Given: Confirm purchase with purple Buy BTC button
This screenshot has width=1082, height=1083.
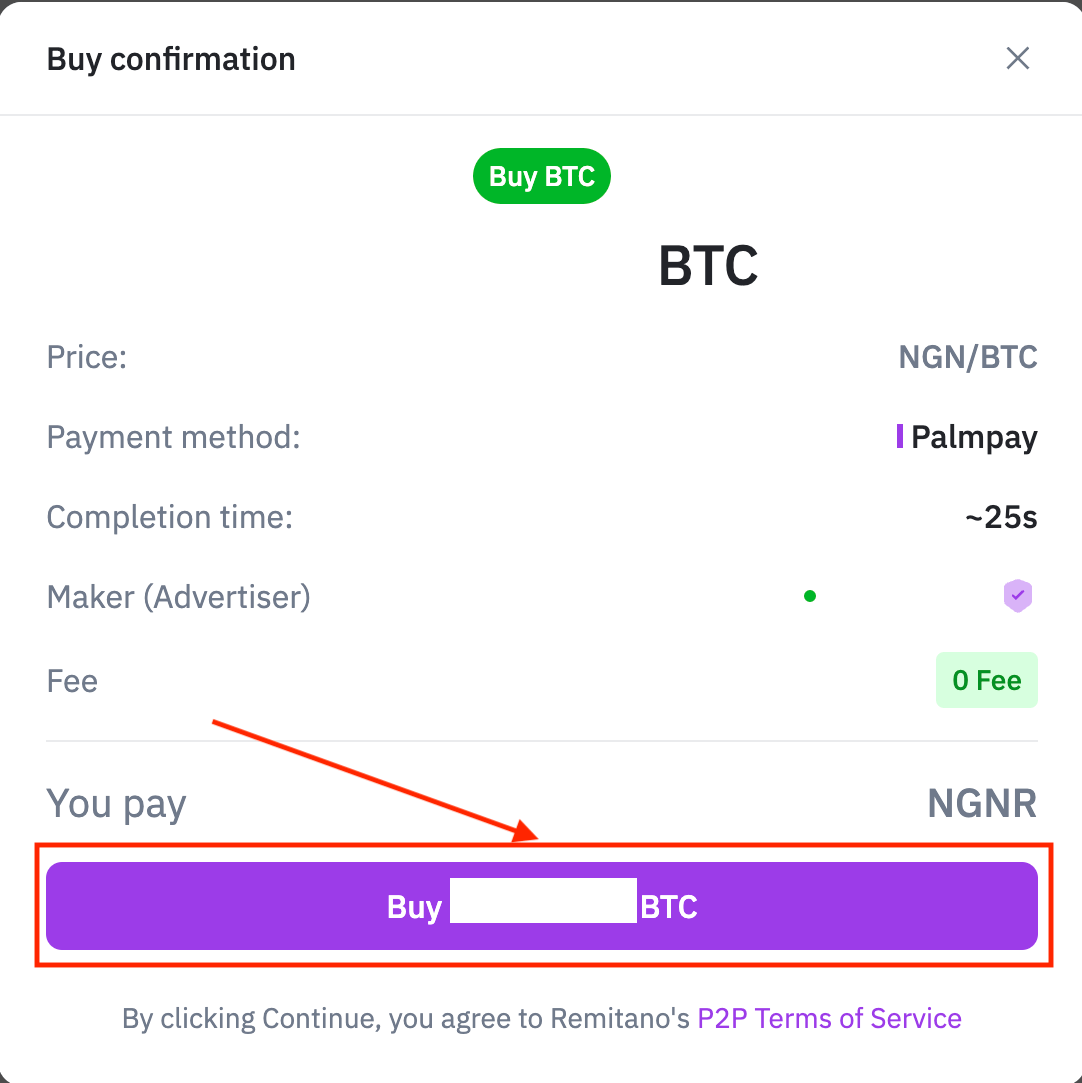Looking at the screenshot, I should click(541, 906).
